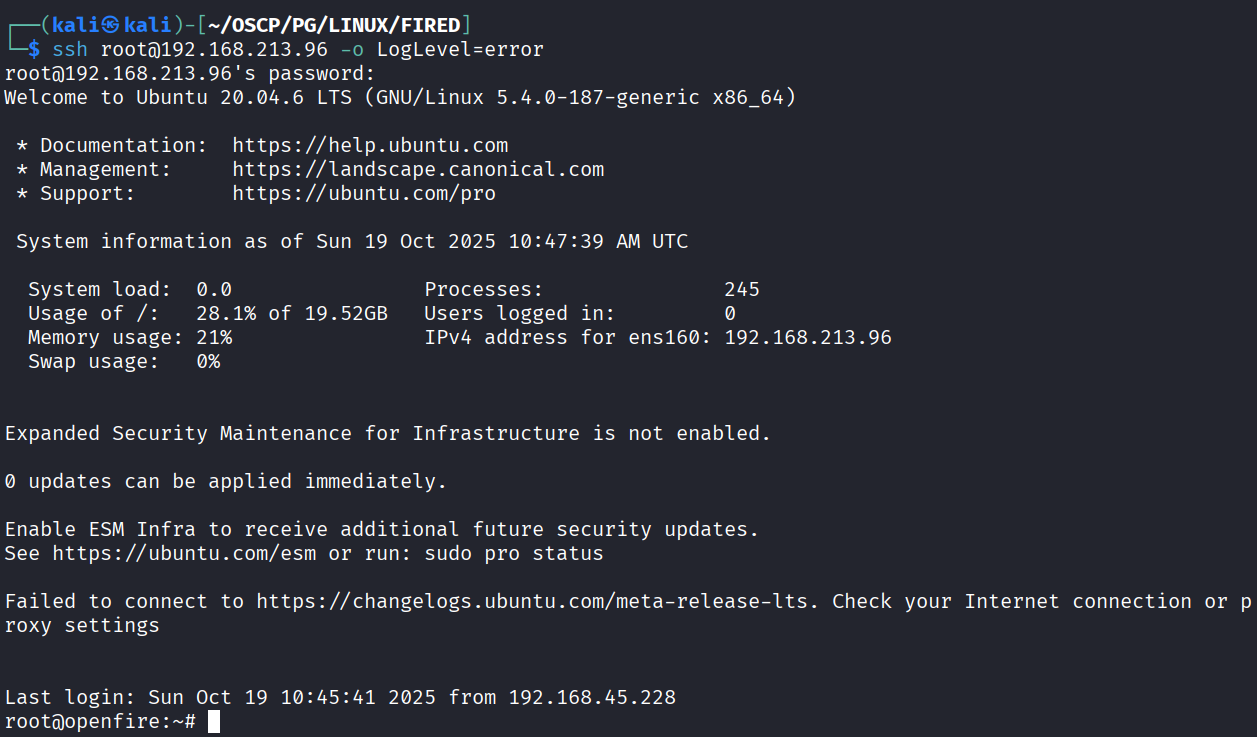The image size is (1257, 737).
Task: Click the terminal cursor block
Action: point(214,722)
